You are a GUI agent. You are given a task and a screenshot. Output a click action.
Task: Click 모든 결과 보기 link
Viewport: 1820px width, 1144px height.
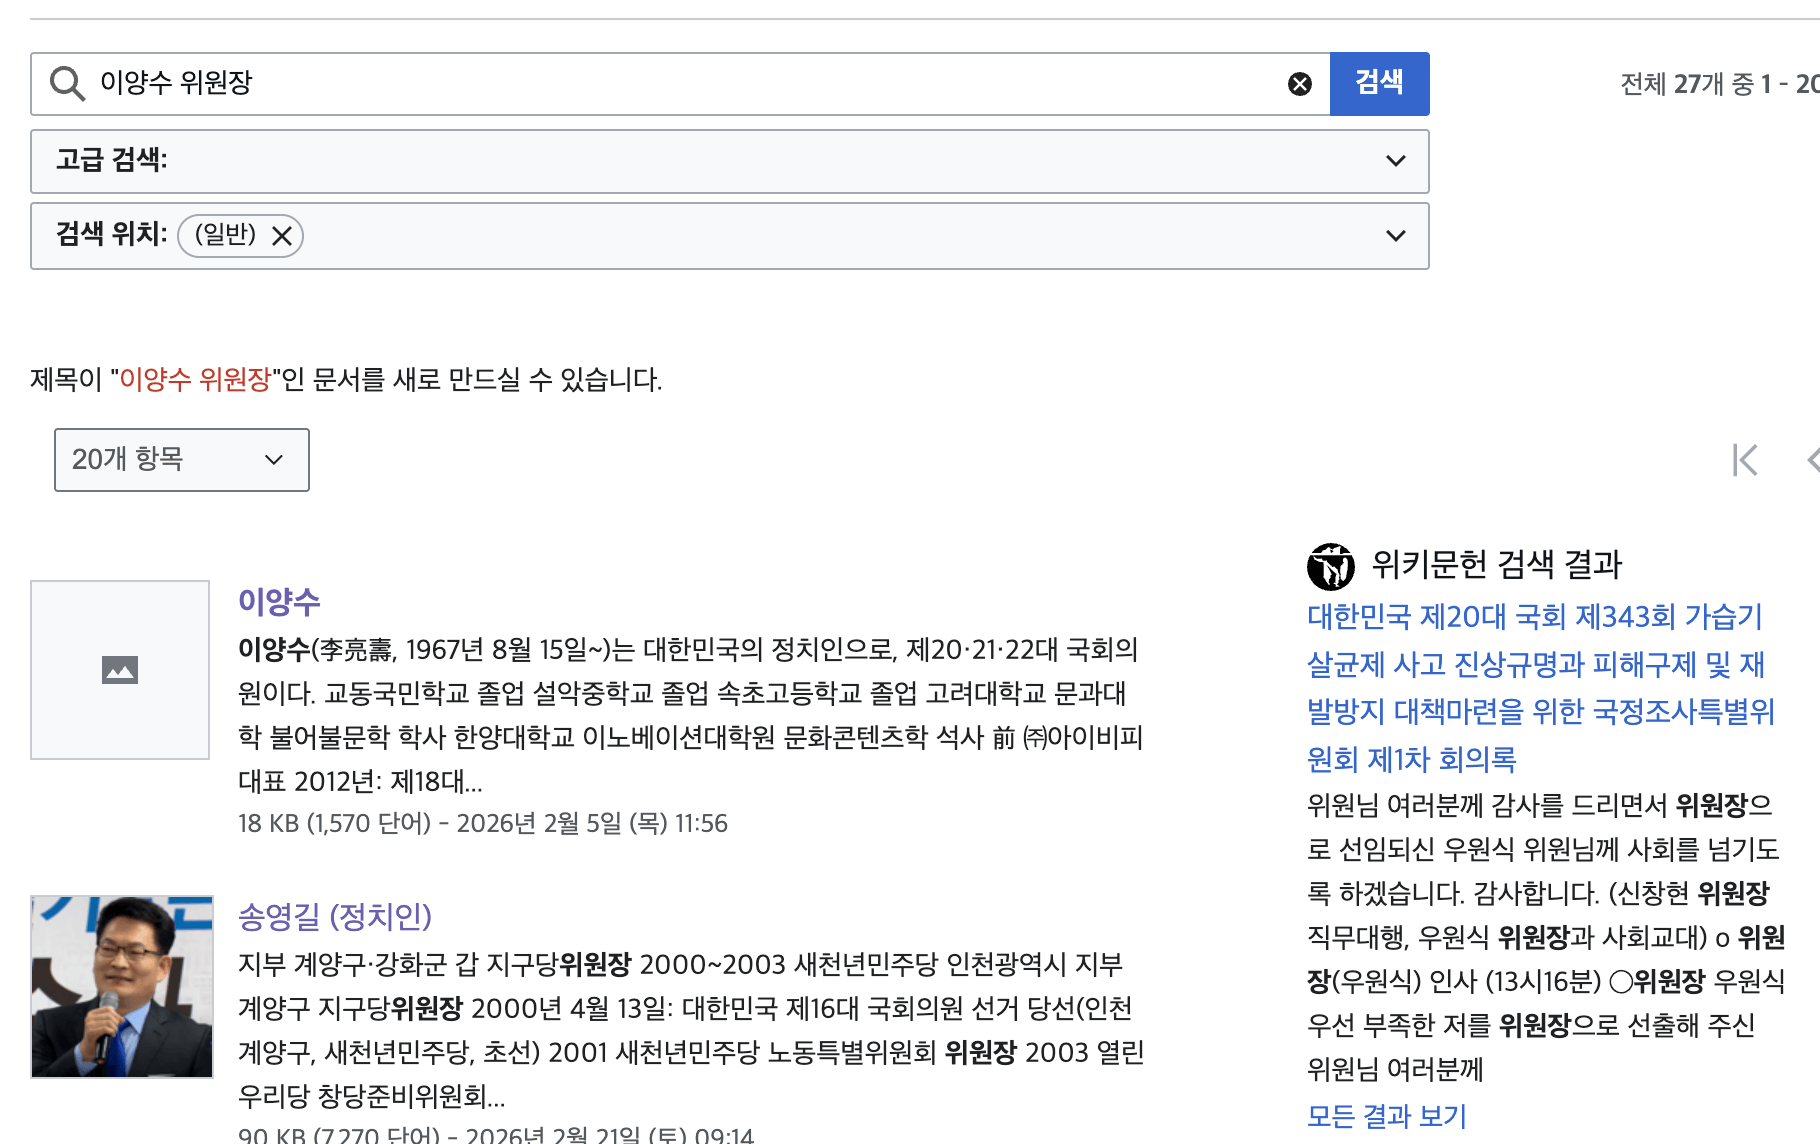pos(1386,1115)
